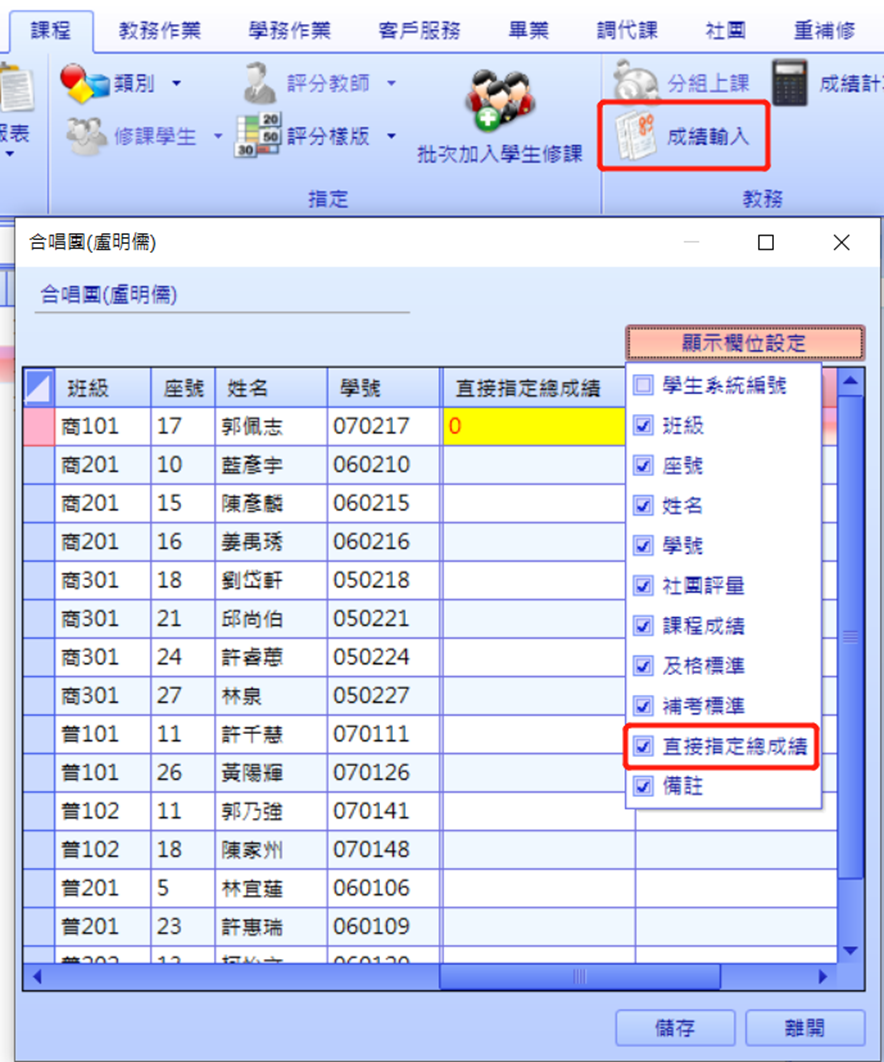Click the vertical scrollbar down arrow
Screen dimensions: 884x1062
pyautogui.click(x=850, y=950)
